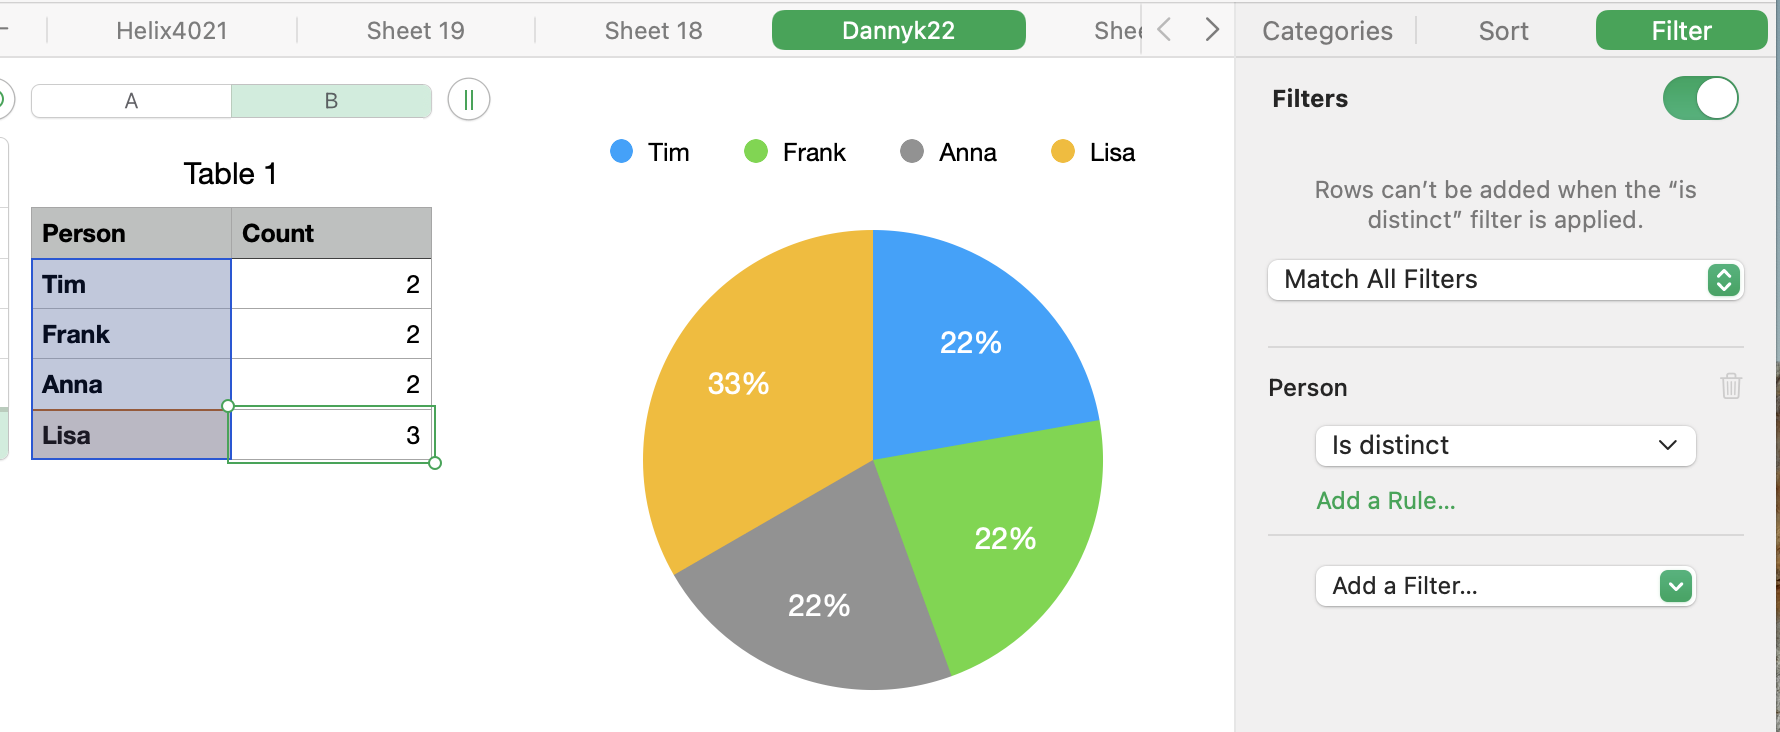Image resolution: width=1780 pixels, height=732 pixels.
Task: Switch to the Helix4021 sheet tab
Action: (x=172, y=31)
